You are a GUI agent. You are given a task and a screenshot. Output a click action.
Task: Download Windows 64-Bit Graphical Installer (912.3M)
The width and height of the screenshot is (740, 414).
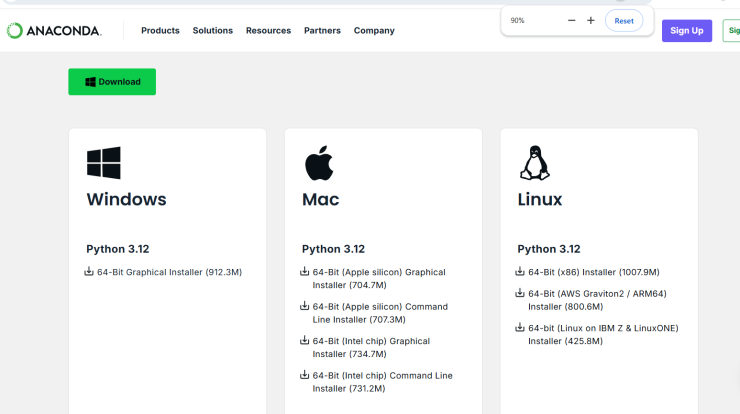(x=169, y=272)
